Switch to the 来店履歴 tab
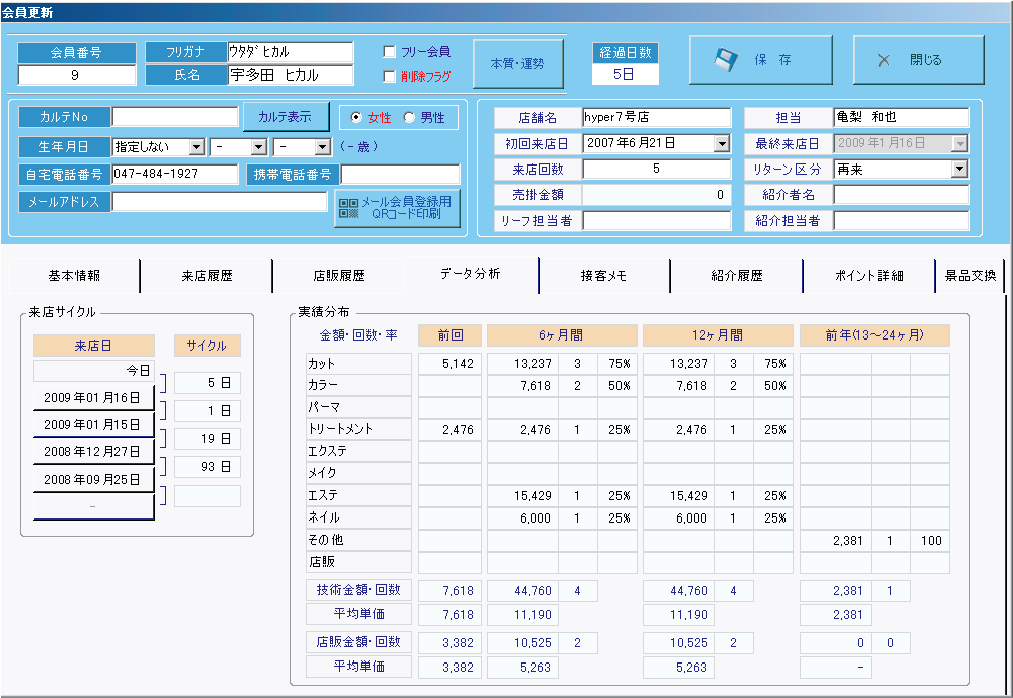The width and height of the screenshot is (1013, 698). [x=206, y=276]
